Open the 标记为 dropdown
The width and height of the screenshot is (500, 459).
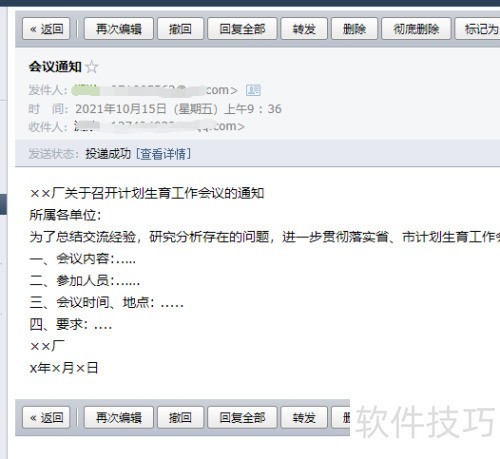coord(478,29)
